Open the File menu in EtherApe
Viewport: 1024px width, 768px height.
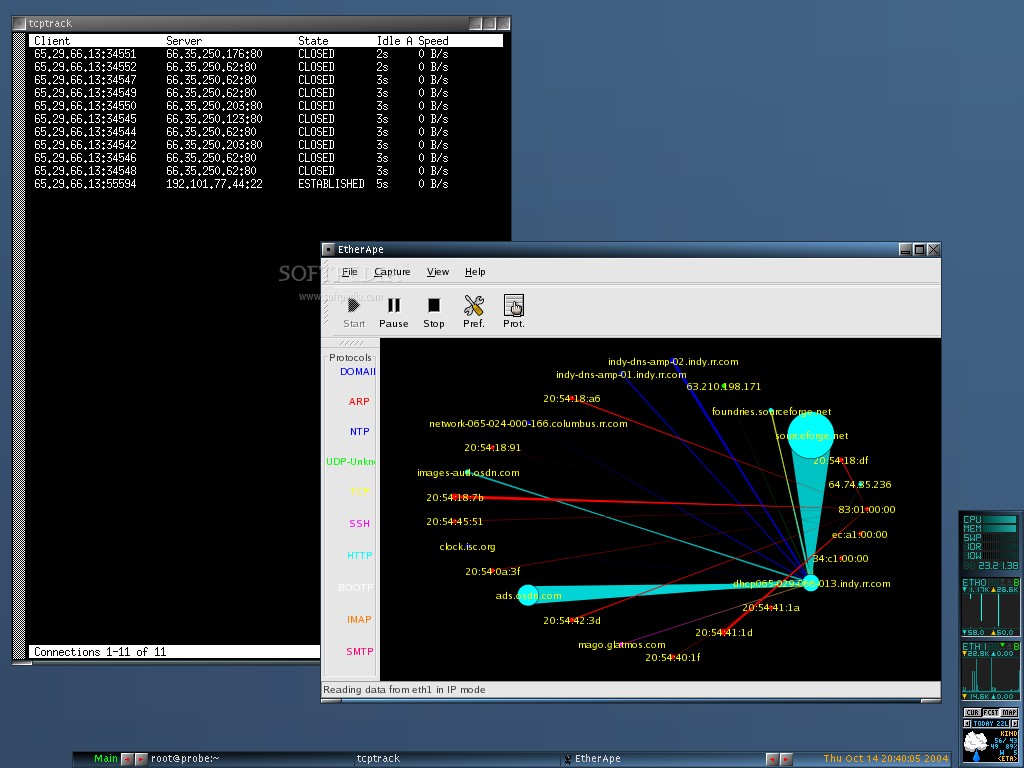(x=349, y=272)
